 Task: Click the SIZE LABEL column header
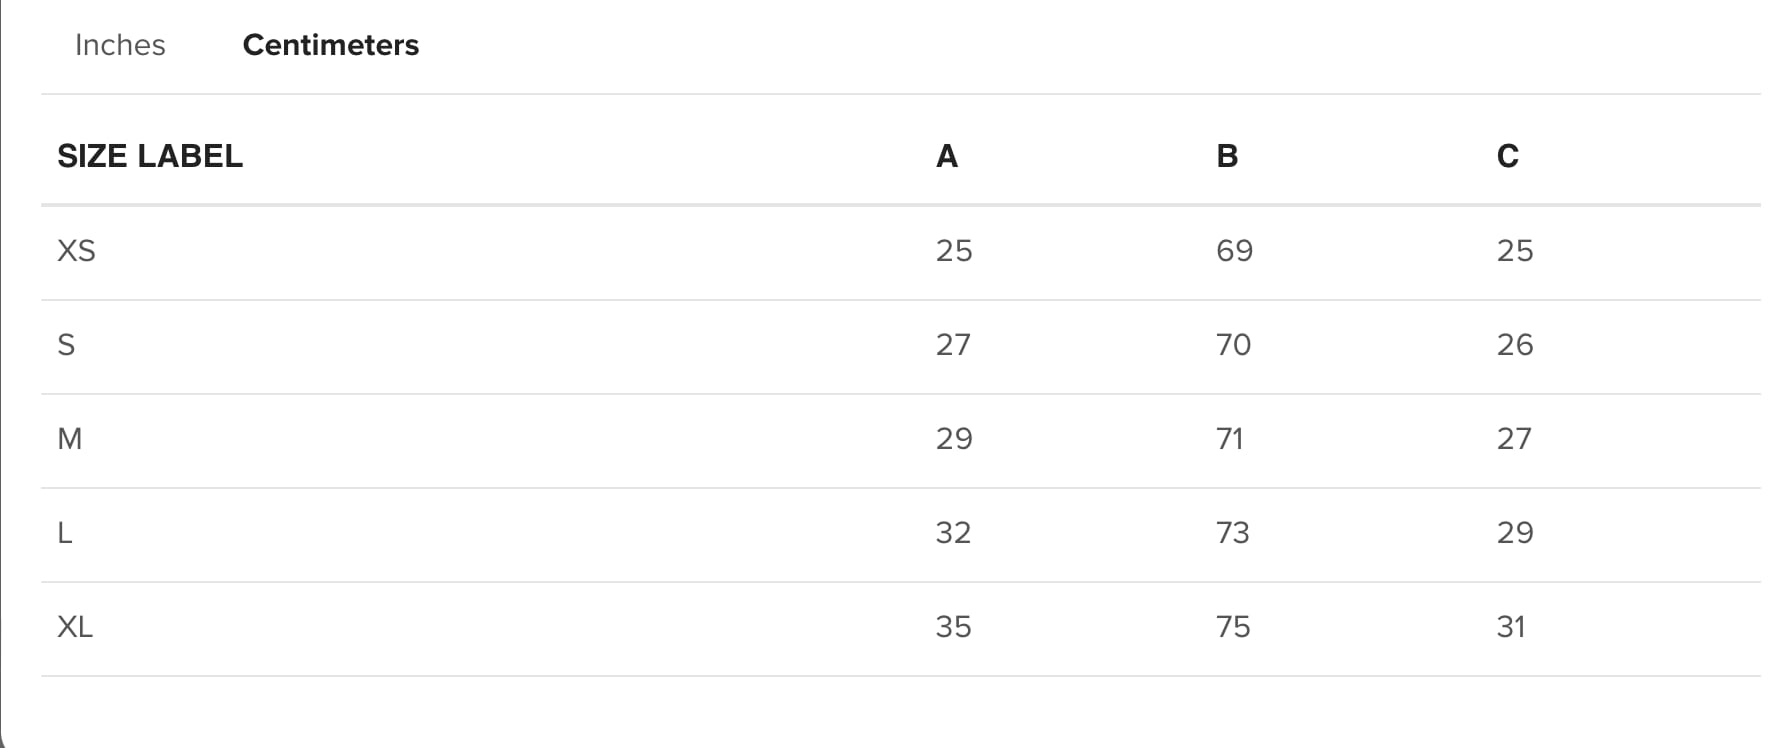click(x=150, y=156)
